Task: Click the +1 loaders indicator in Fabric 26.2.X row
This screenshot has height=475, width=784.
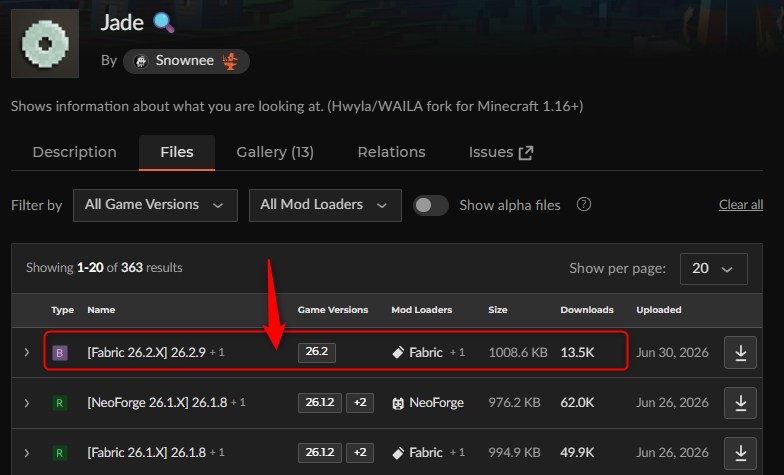Action: pyautogui.click(x=458, y=352)
